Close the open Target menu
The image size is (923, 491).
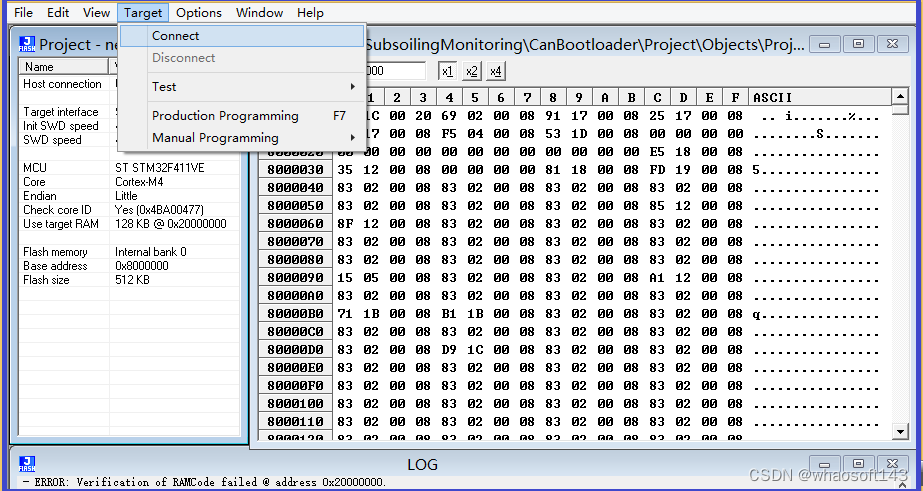(x=143, y=12)
